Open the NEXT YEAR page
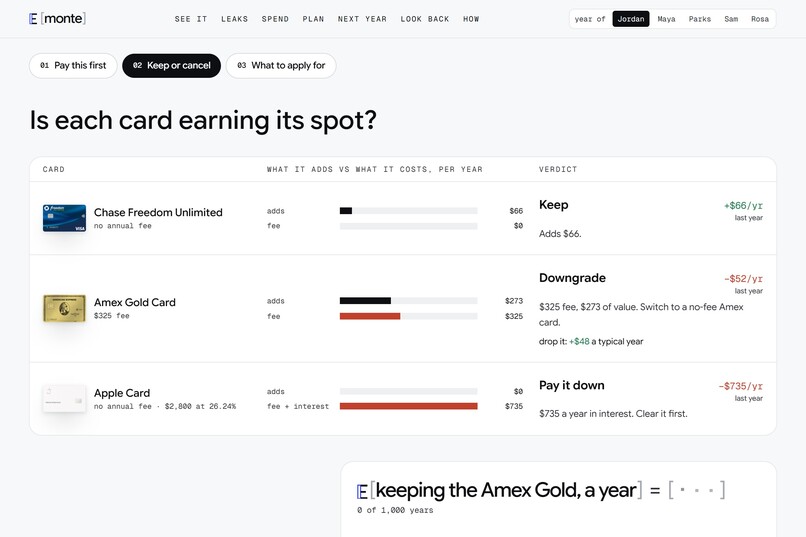This screenshot has width=806, height=537. [362, 19]
